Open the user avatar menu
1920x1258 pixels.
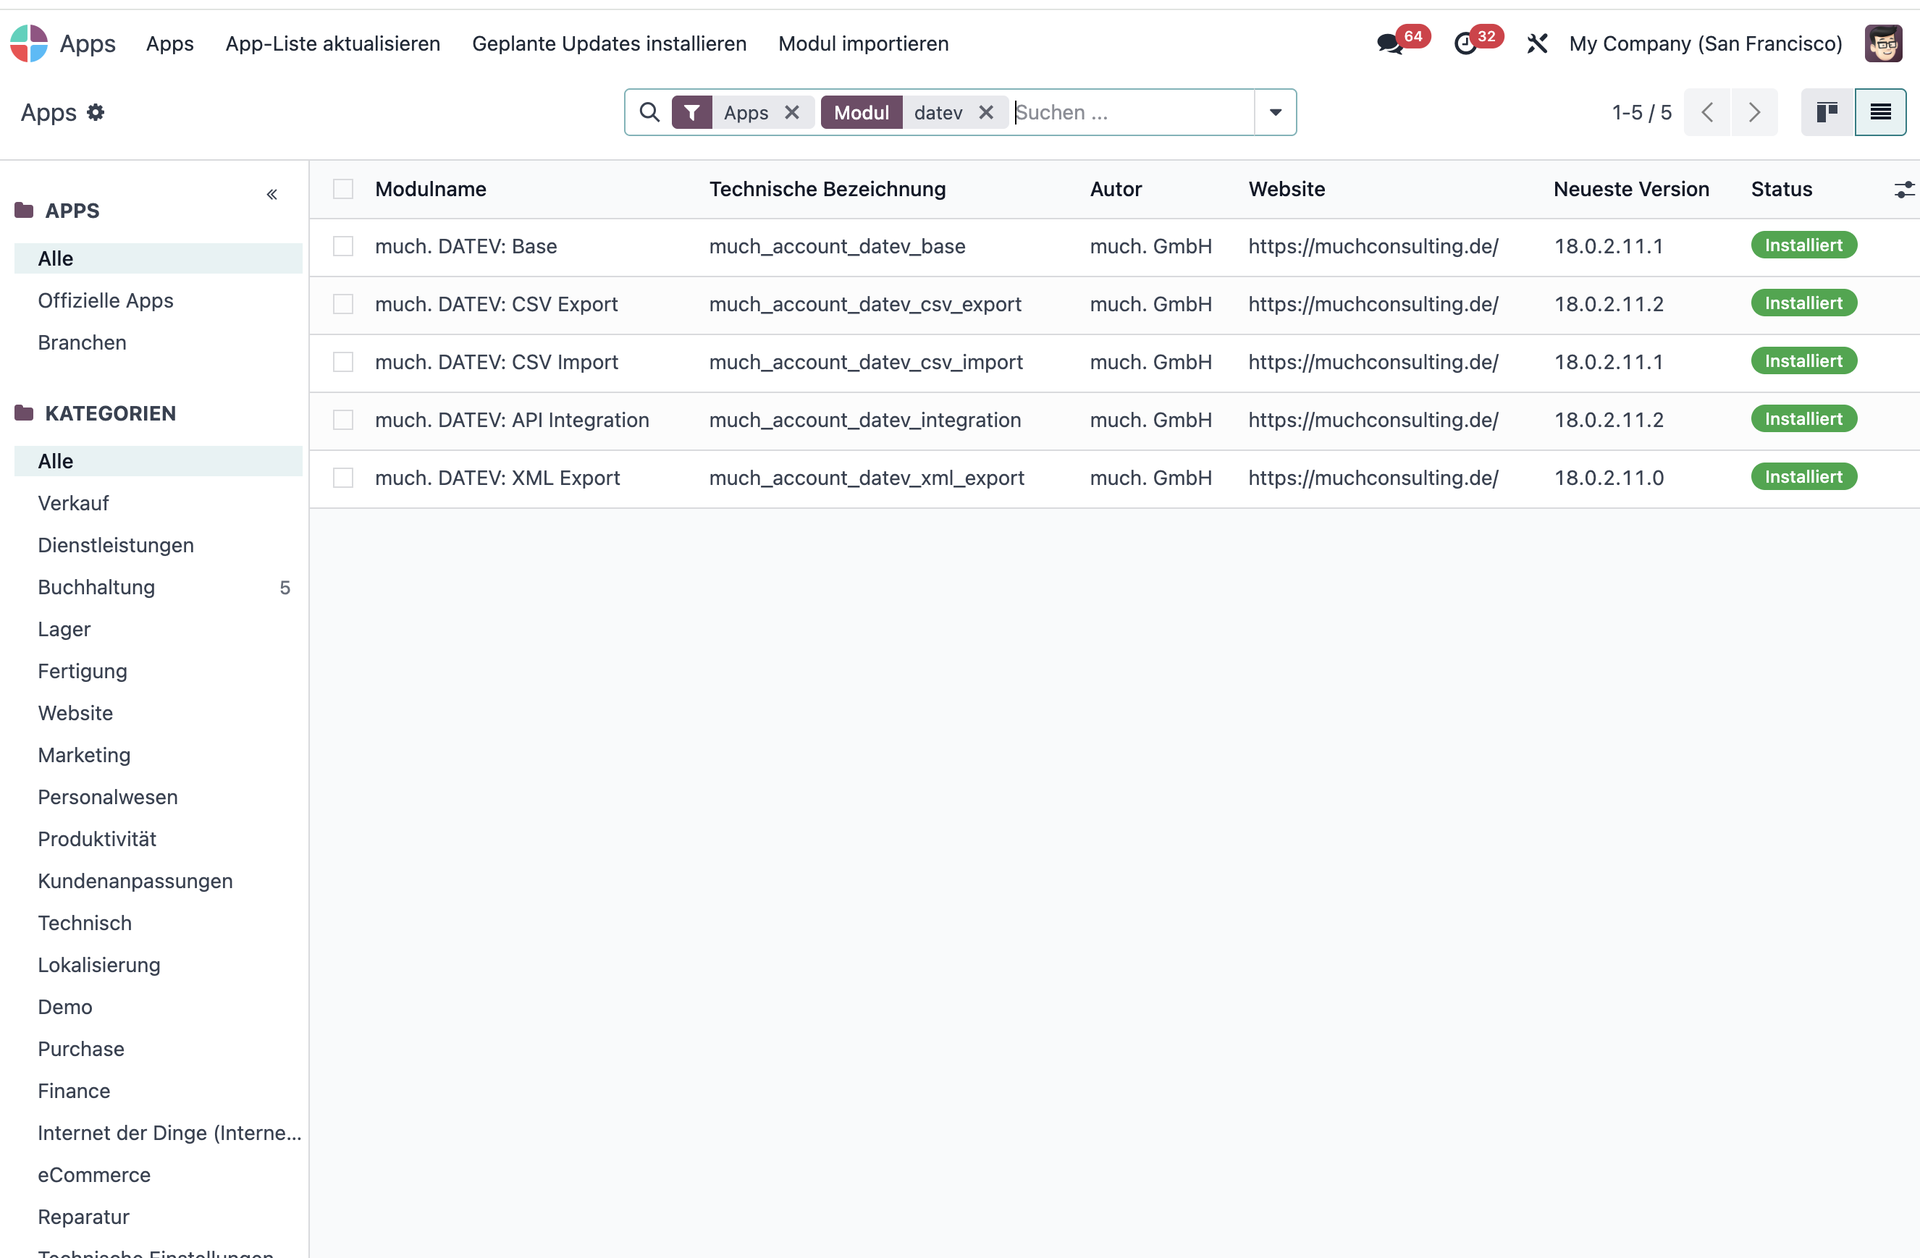[x=1883, y=44]
